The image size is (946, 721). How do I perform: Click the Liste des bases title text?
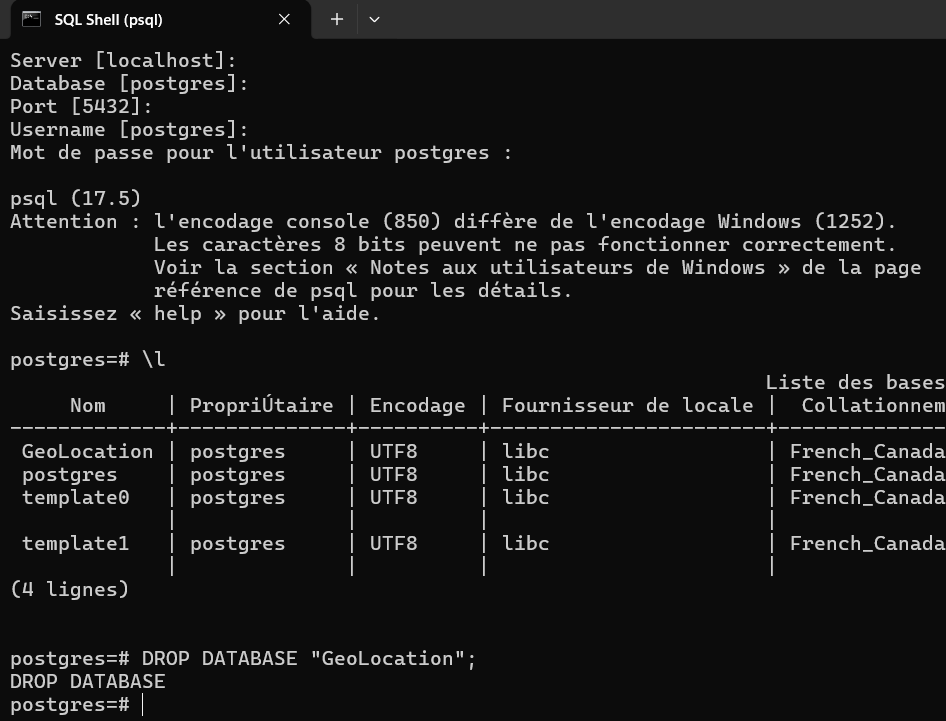(855, 383)
